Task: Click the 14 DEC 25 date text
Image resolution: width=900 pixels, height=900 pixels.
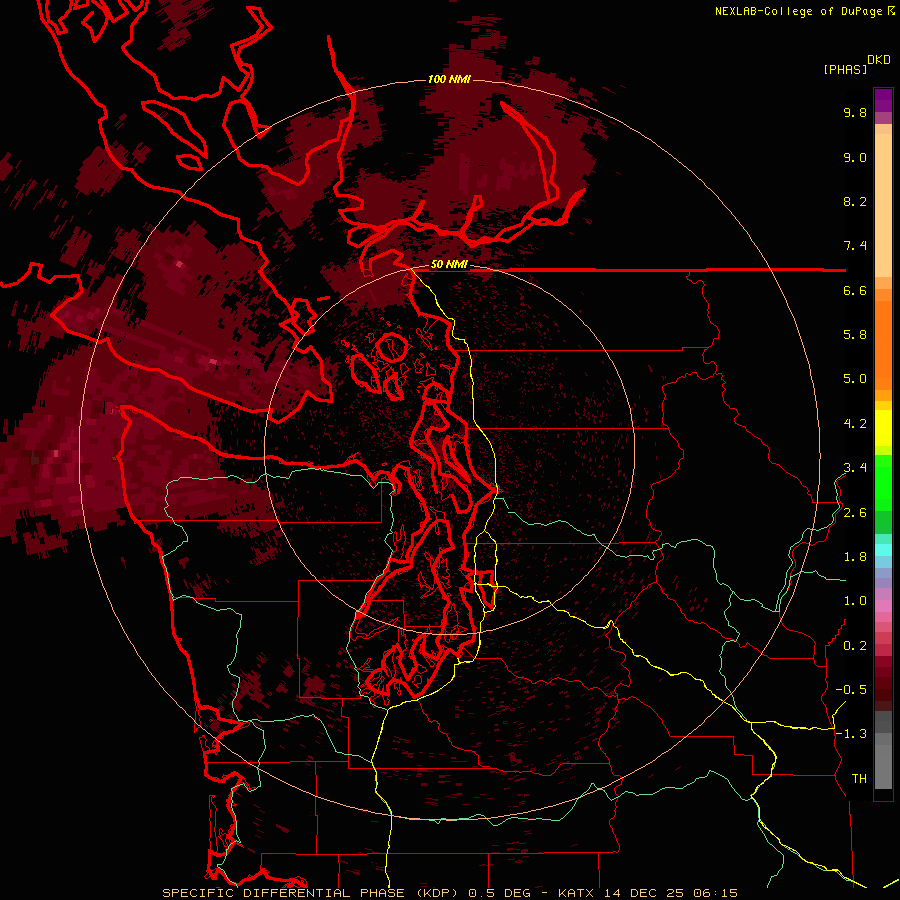Action: click(x=645, y=893)
